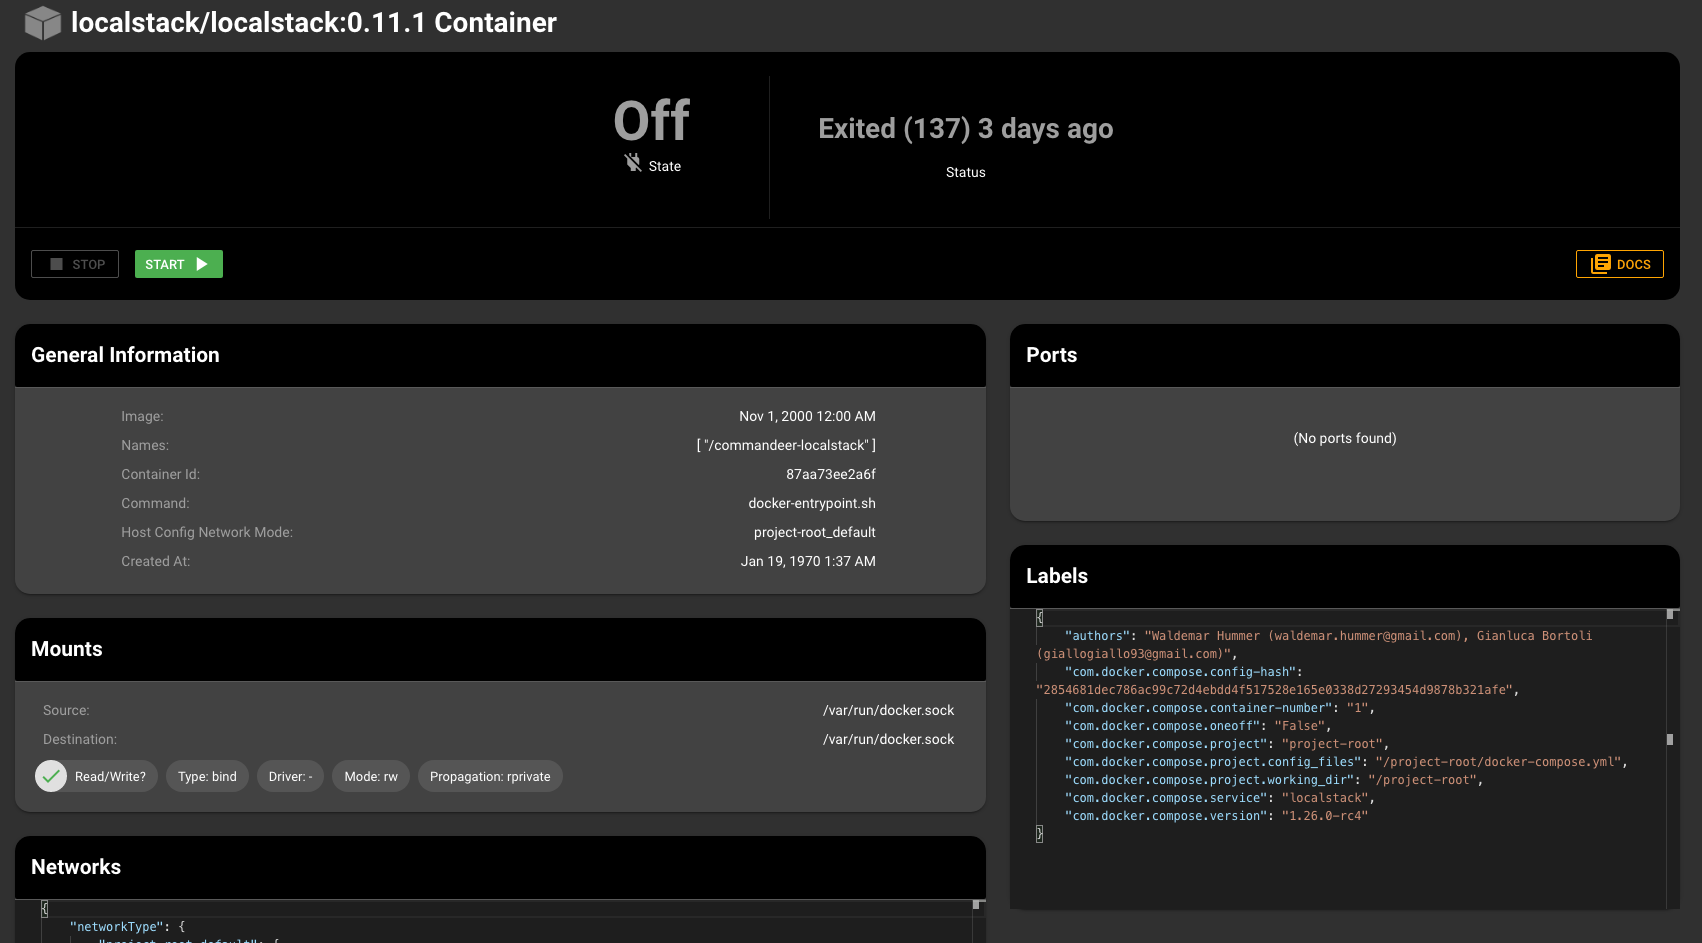Click the 'Propagation: rprivate' chip
The width and height of the screenshot is (1702, 943).
(490, 776)
